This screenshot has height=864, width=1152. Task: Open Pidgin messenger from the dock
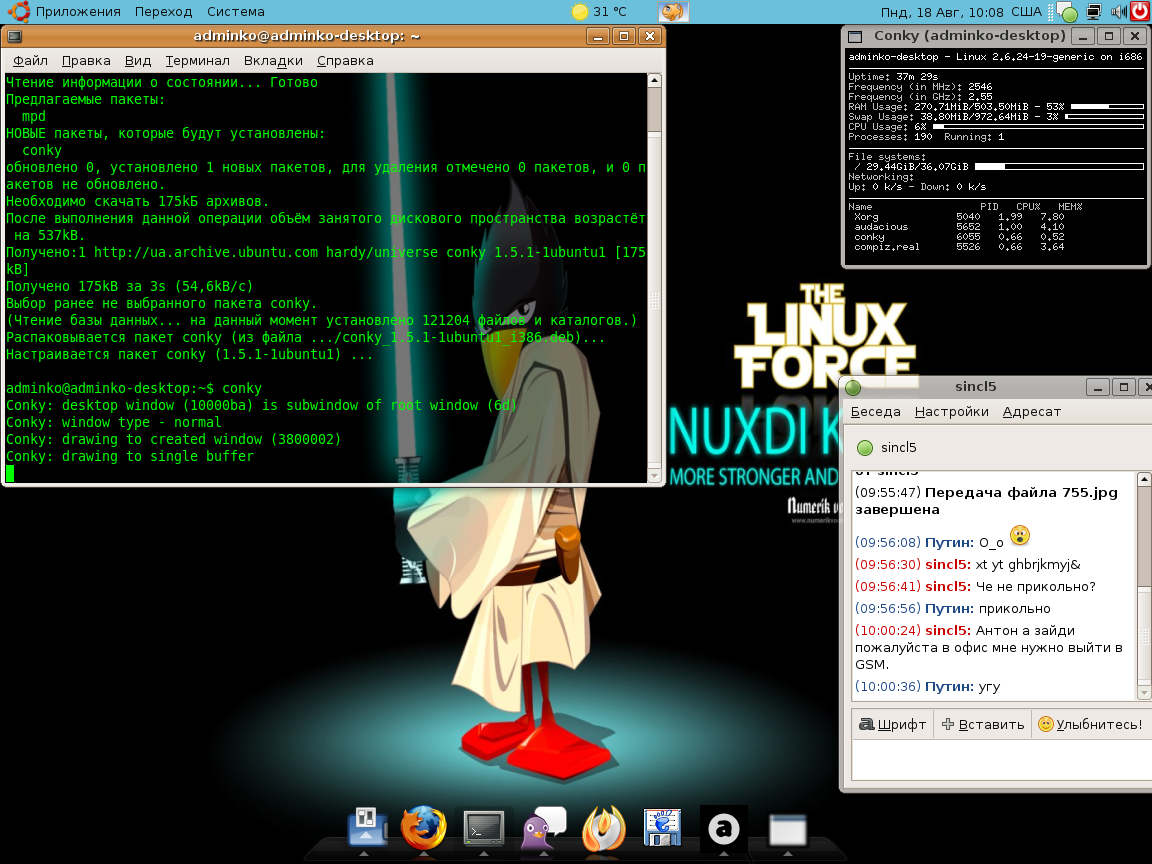pos(544,829)
